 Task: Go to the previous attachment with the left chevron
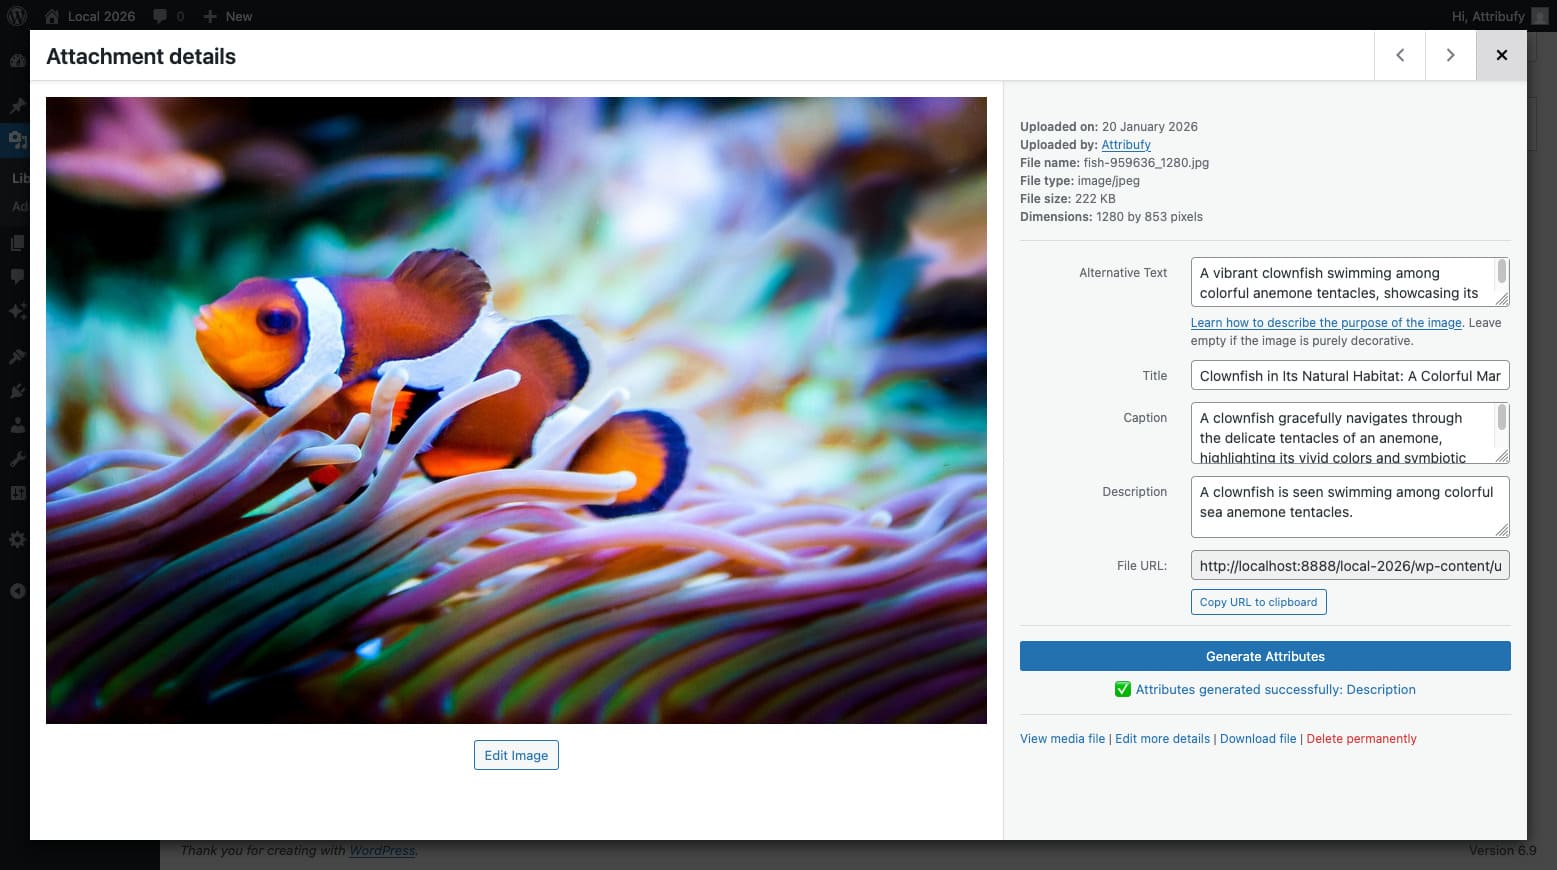click(1399, 55)
